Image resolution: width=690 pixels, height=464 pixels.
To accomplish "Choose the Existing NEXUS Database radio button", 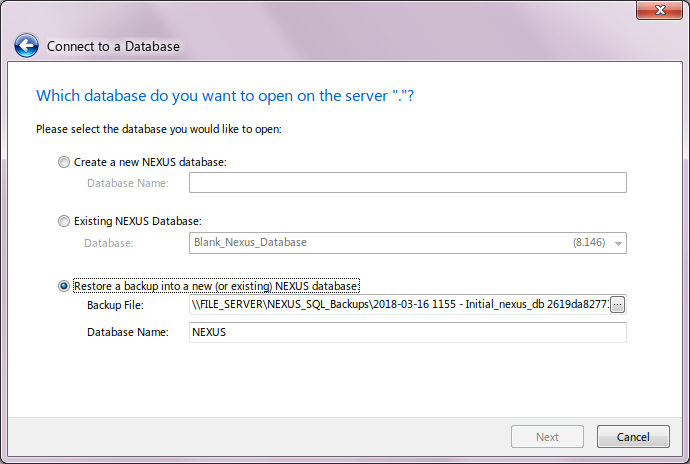I will click(x=65, y=221).
